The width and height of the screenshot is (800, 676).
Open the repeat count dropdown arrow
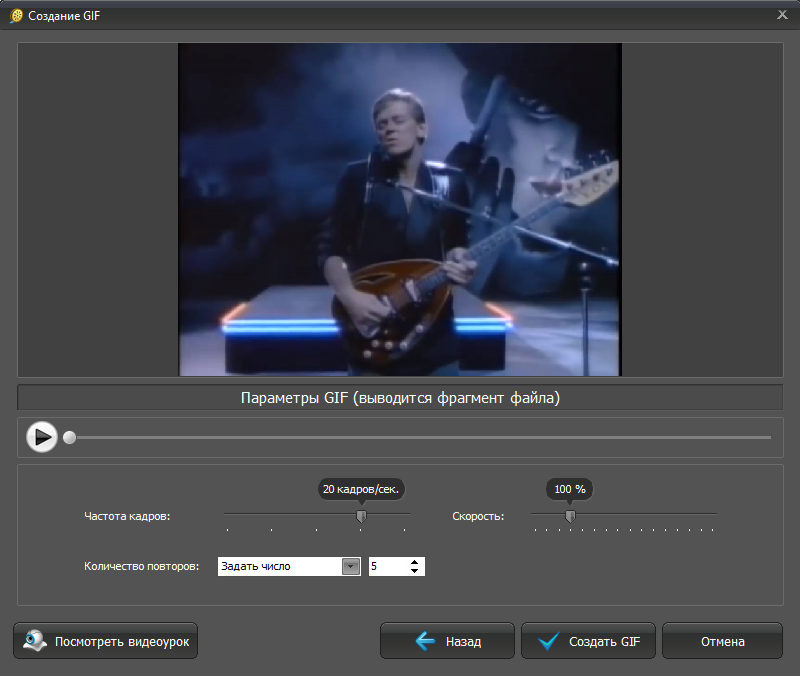click(x=351, y=566)
